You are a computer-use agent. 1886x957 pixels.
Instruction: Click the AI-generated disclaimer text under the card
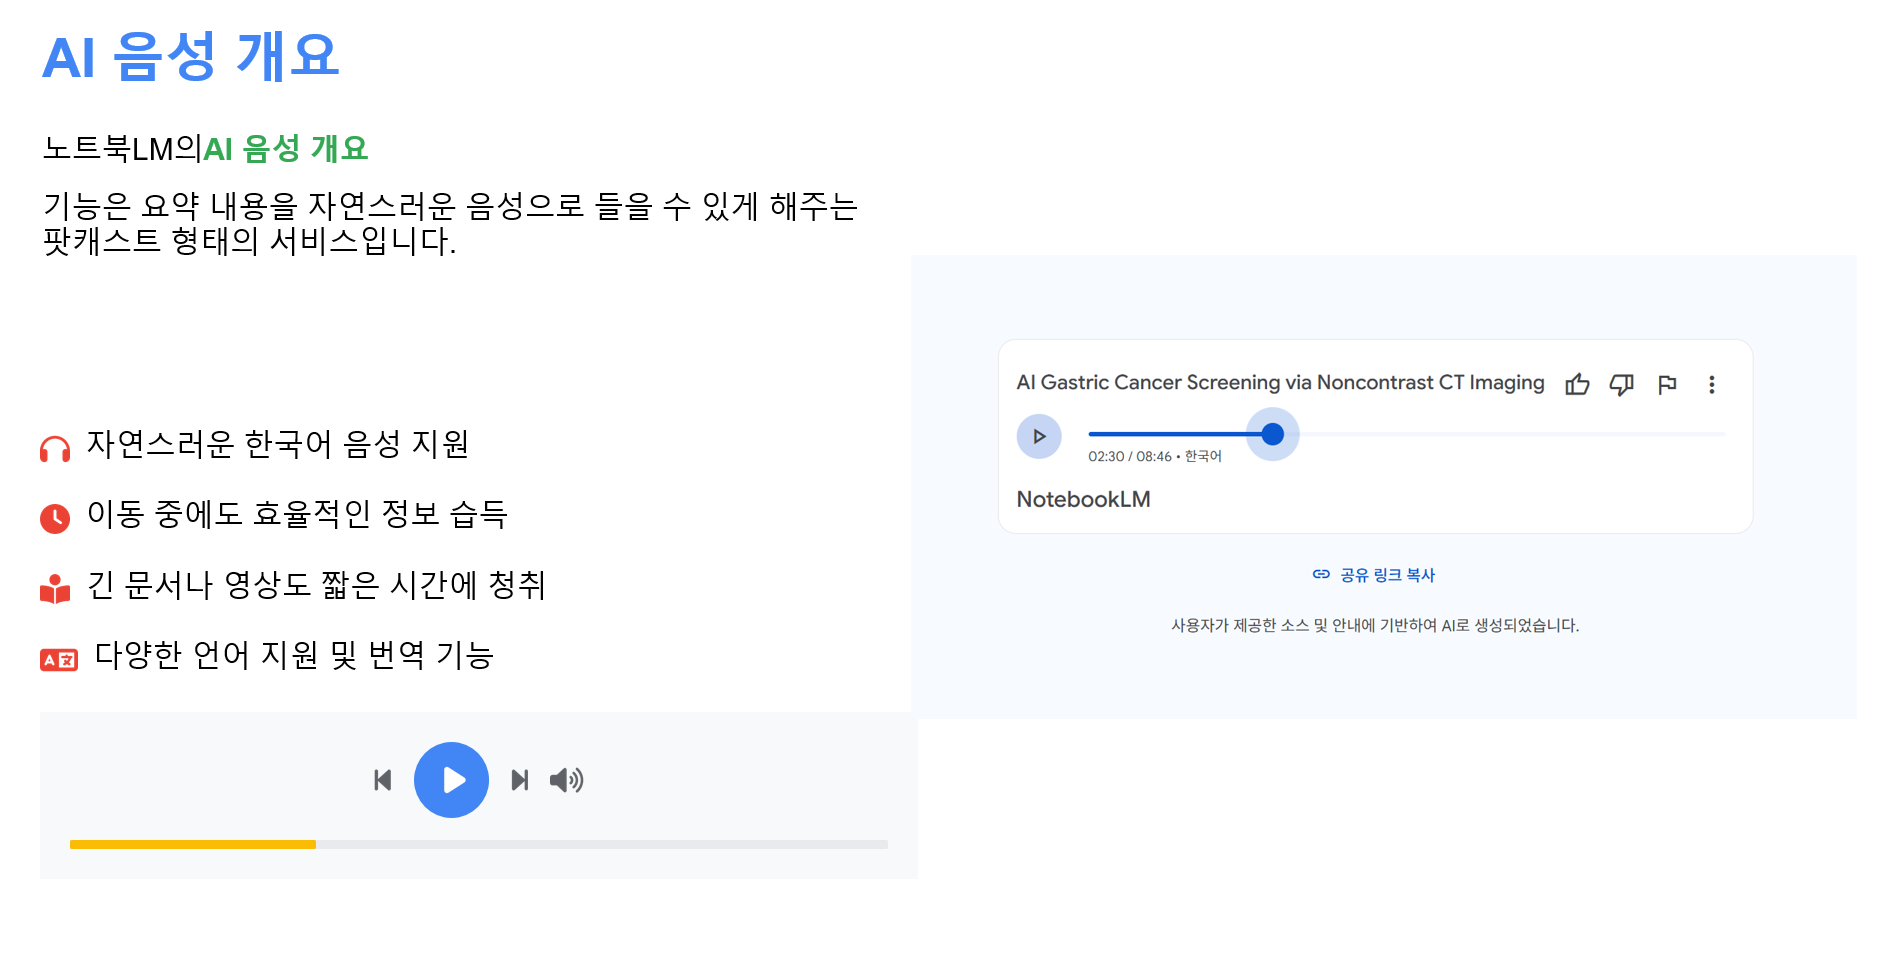tap(1375, 625)
